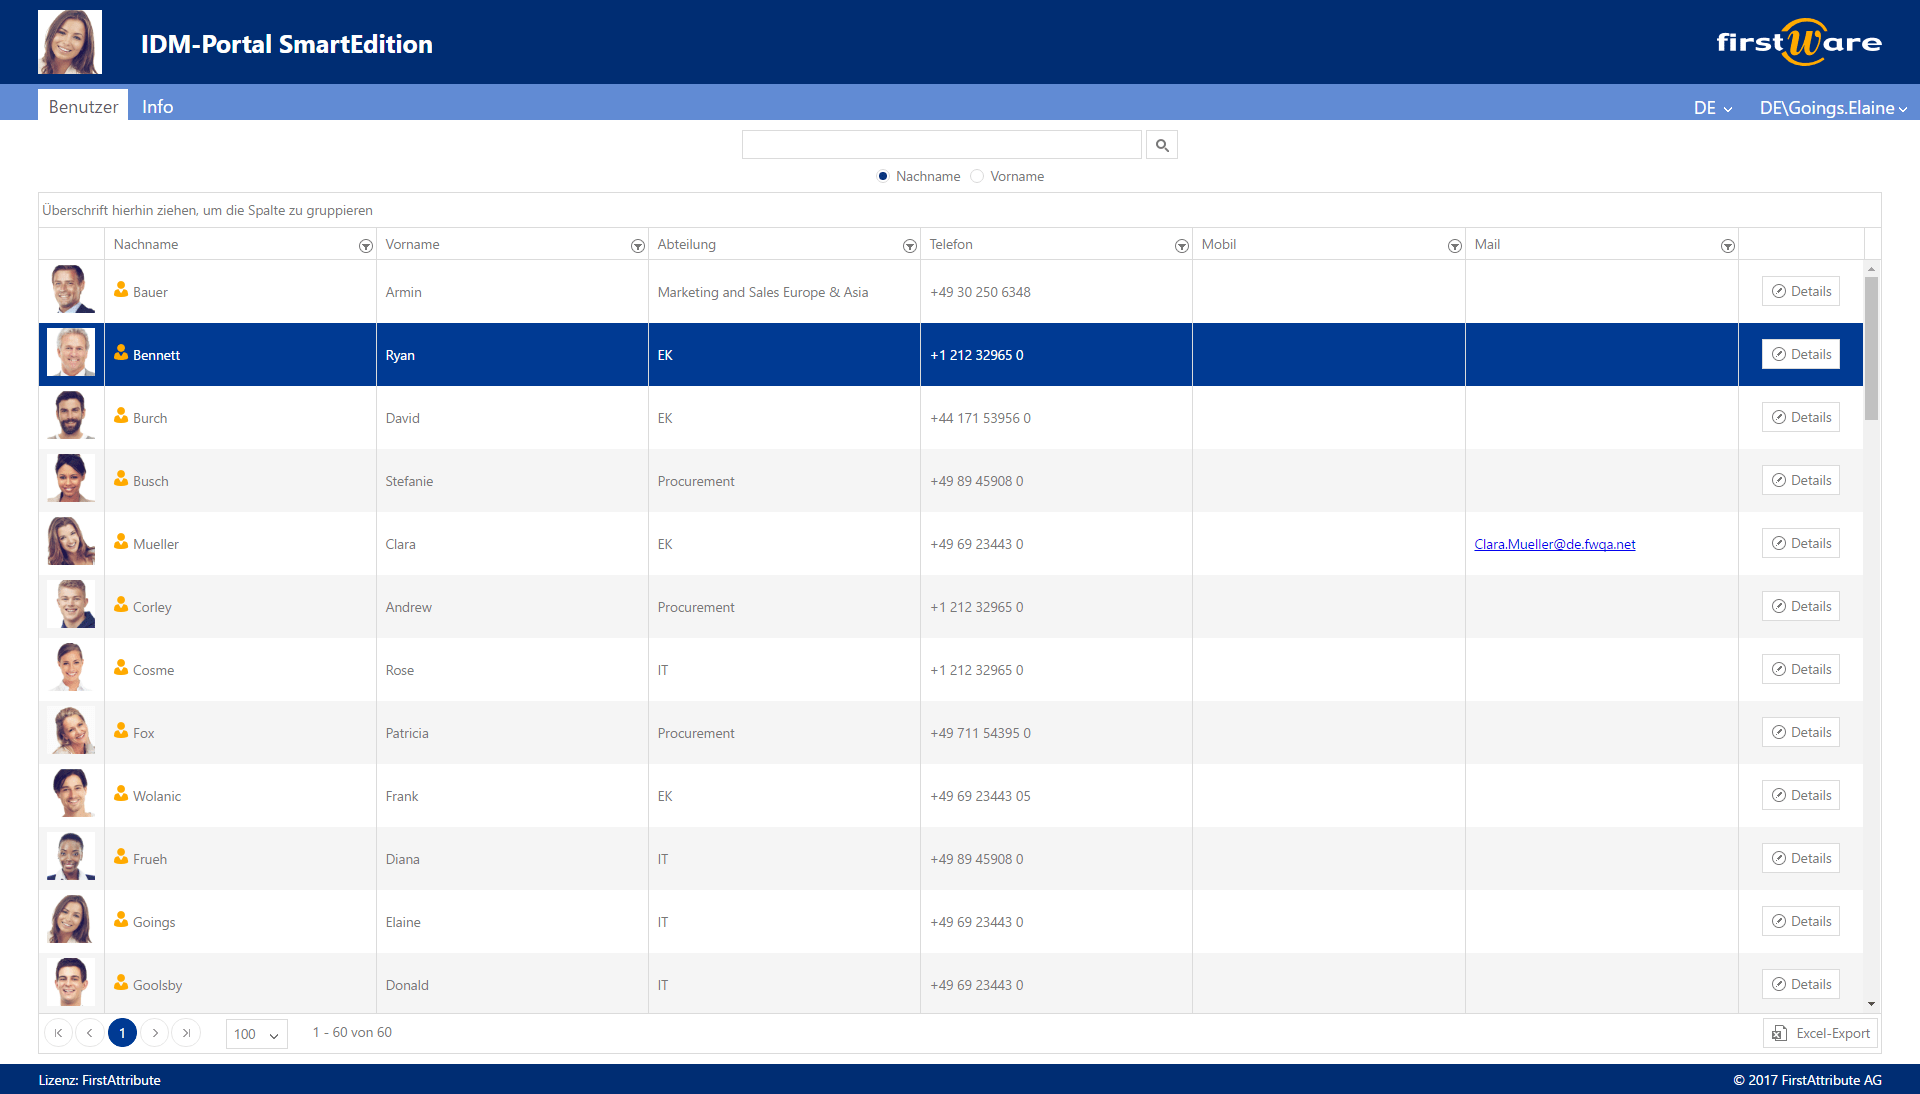Click the scrollbar down arrow
This screenshot has height=1094, width=1920.
coord(1871,1004)
